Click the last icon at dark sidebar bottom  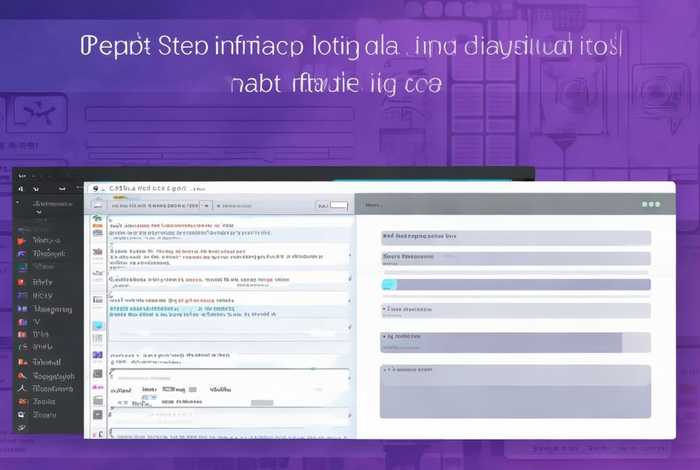[21, 428]
